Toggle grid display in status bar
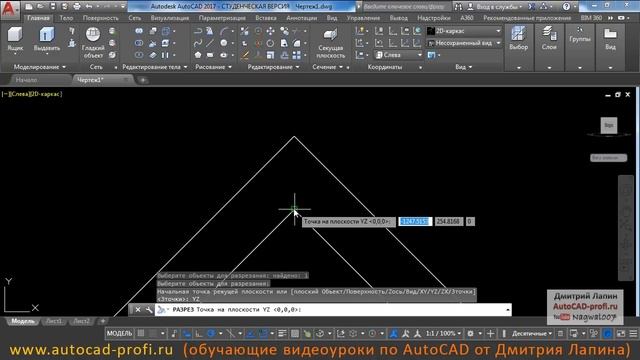 point(141,333)
